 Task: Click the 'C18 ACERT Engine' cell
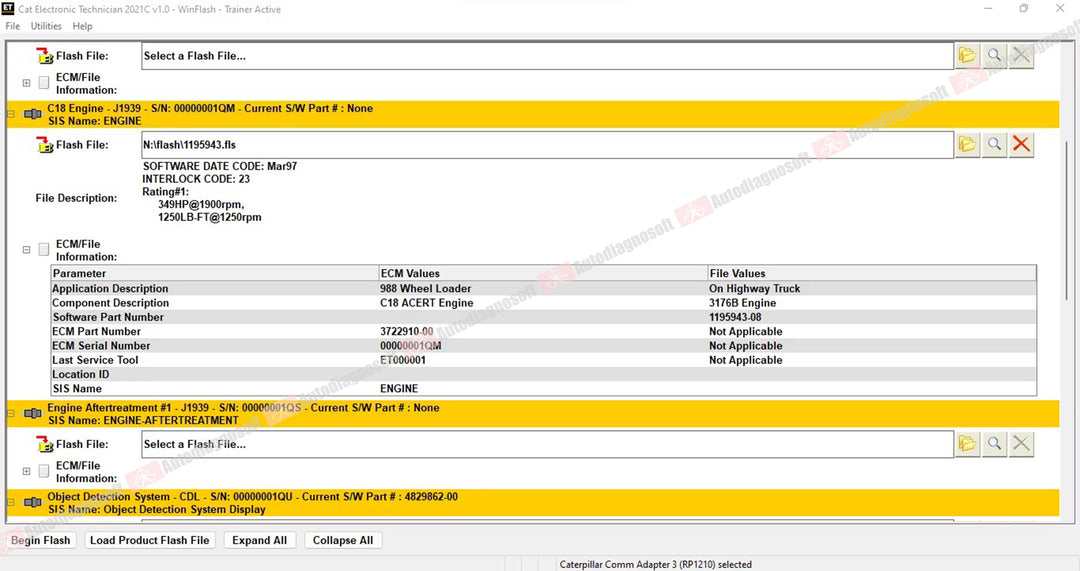coord(426,303)
